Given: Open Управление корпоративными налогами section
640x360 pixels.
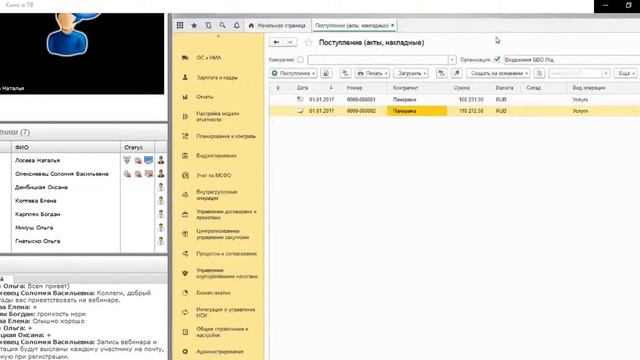Looking at the screenshot, I should (x=227, y=273).
